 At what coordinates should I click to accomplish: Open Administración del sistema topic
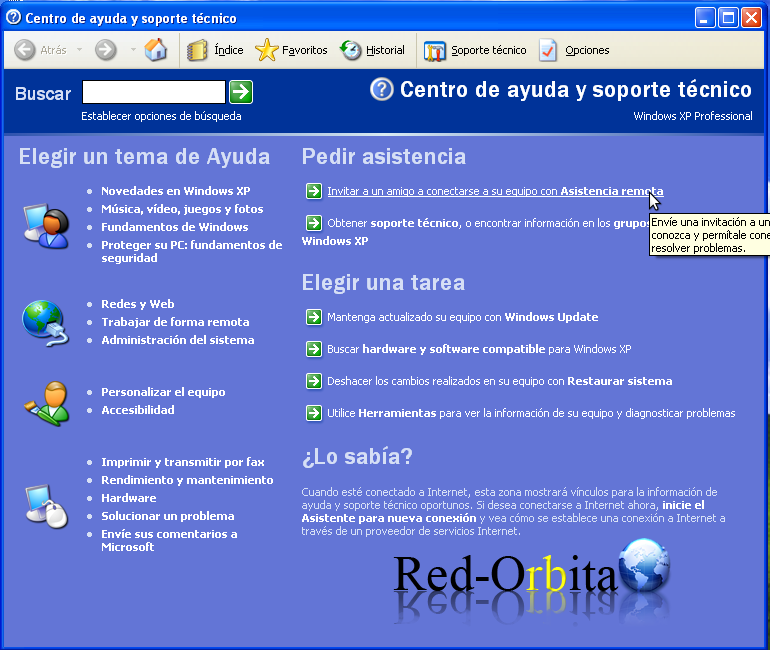click(x=178, y=340)
